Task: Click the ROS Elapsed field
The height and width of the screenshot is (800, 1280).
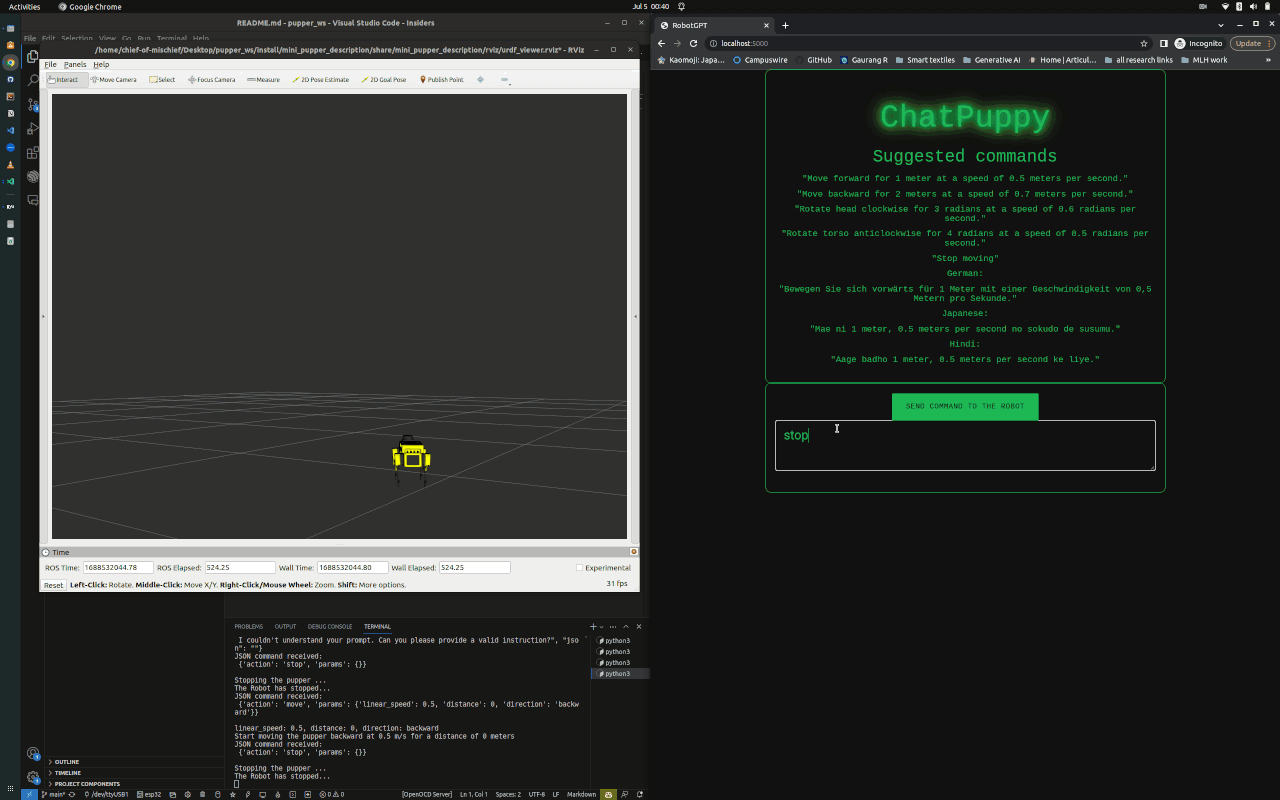Action: [240, 568]
